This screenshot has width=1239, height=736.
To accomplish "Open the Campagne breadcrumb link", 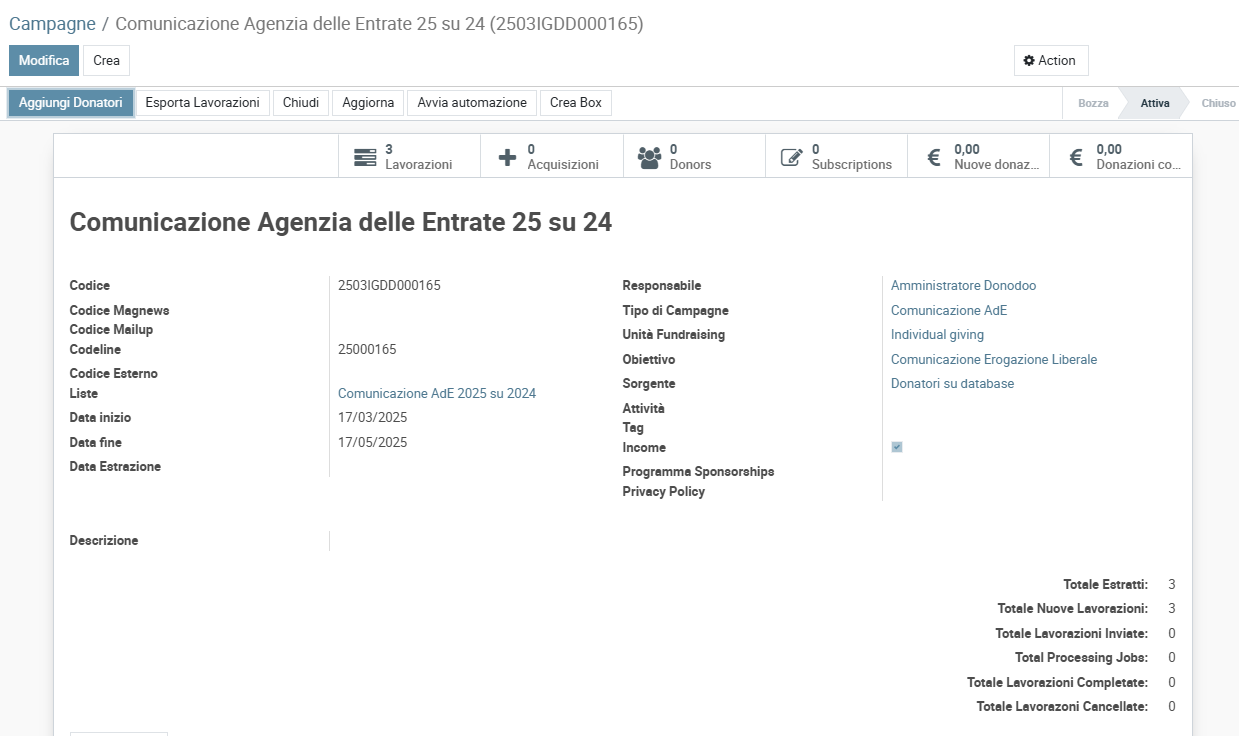I will (52, 24).
